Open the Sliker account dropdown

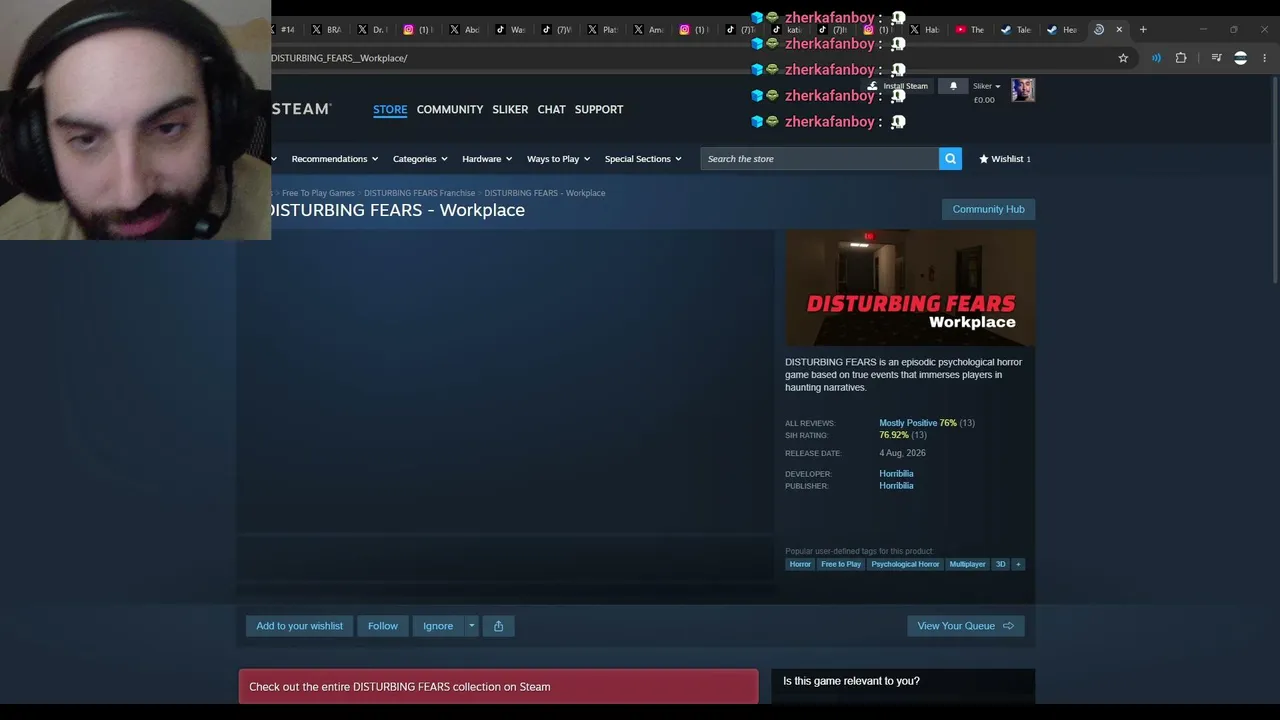pos(987,86)
